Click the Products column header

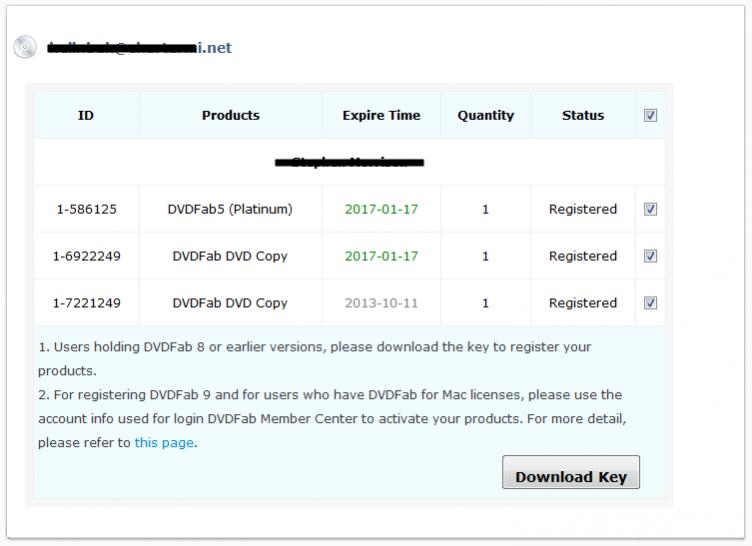pyautogui.click(x=230, y=115)
